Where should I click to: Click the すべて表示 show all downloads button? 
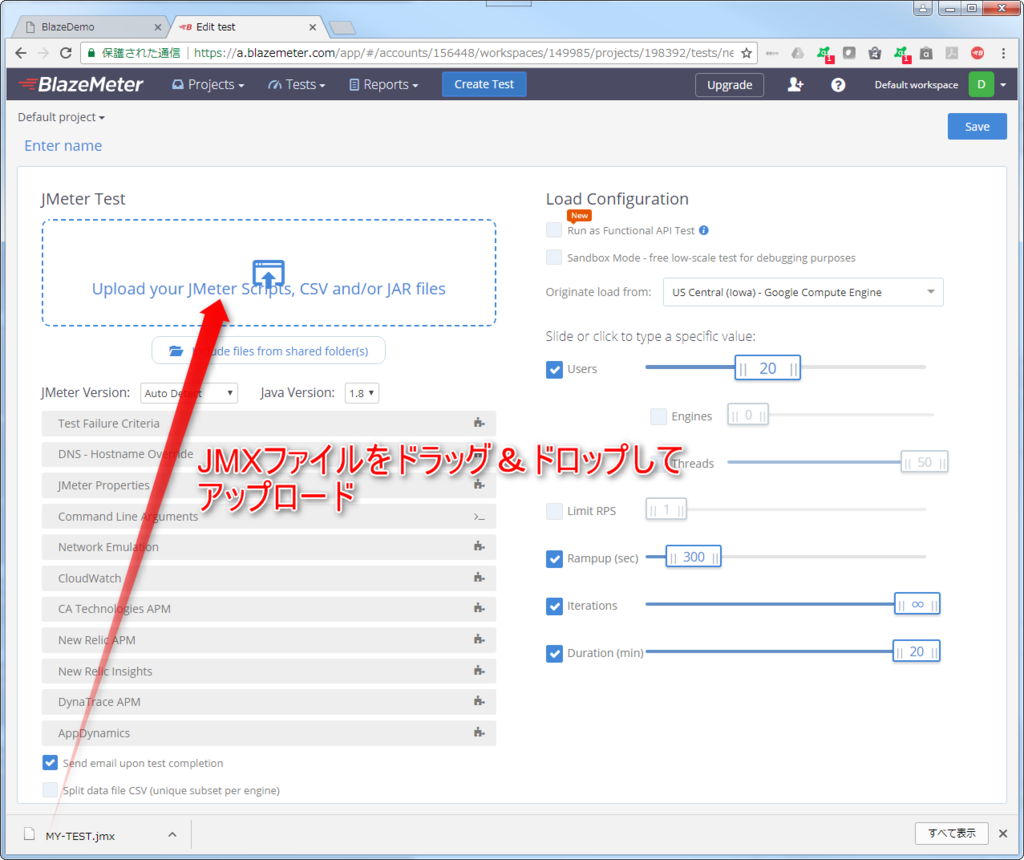(952, 833)
